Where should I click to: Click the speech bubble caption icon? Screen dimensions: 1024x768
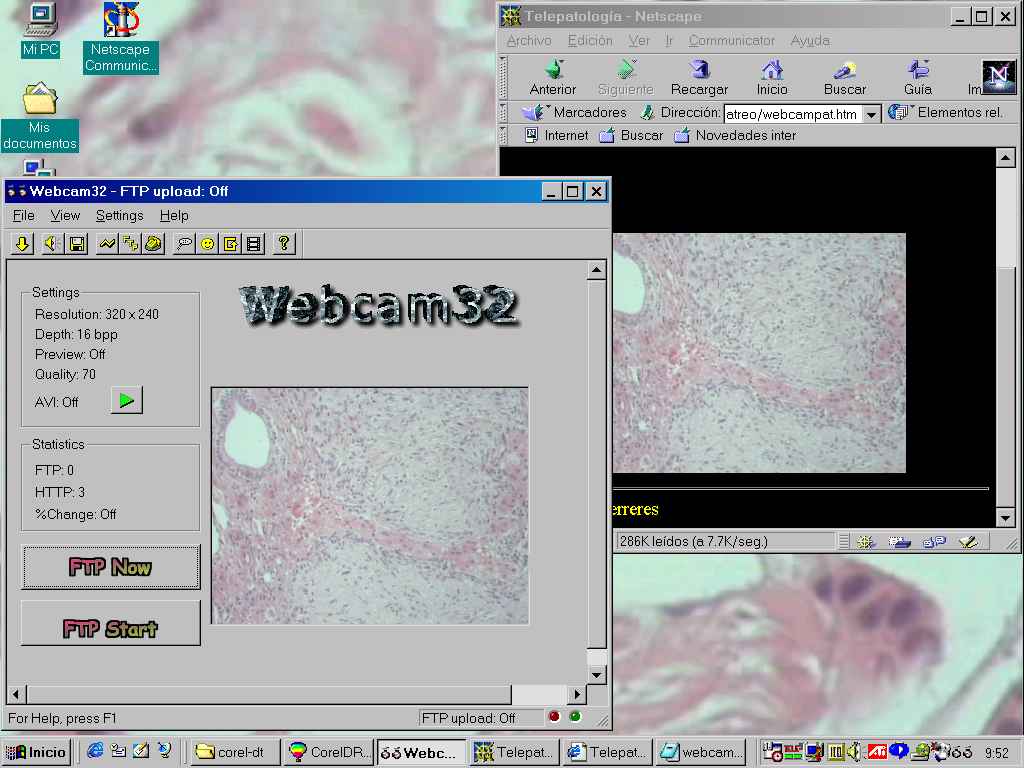[183, 243]
